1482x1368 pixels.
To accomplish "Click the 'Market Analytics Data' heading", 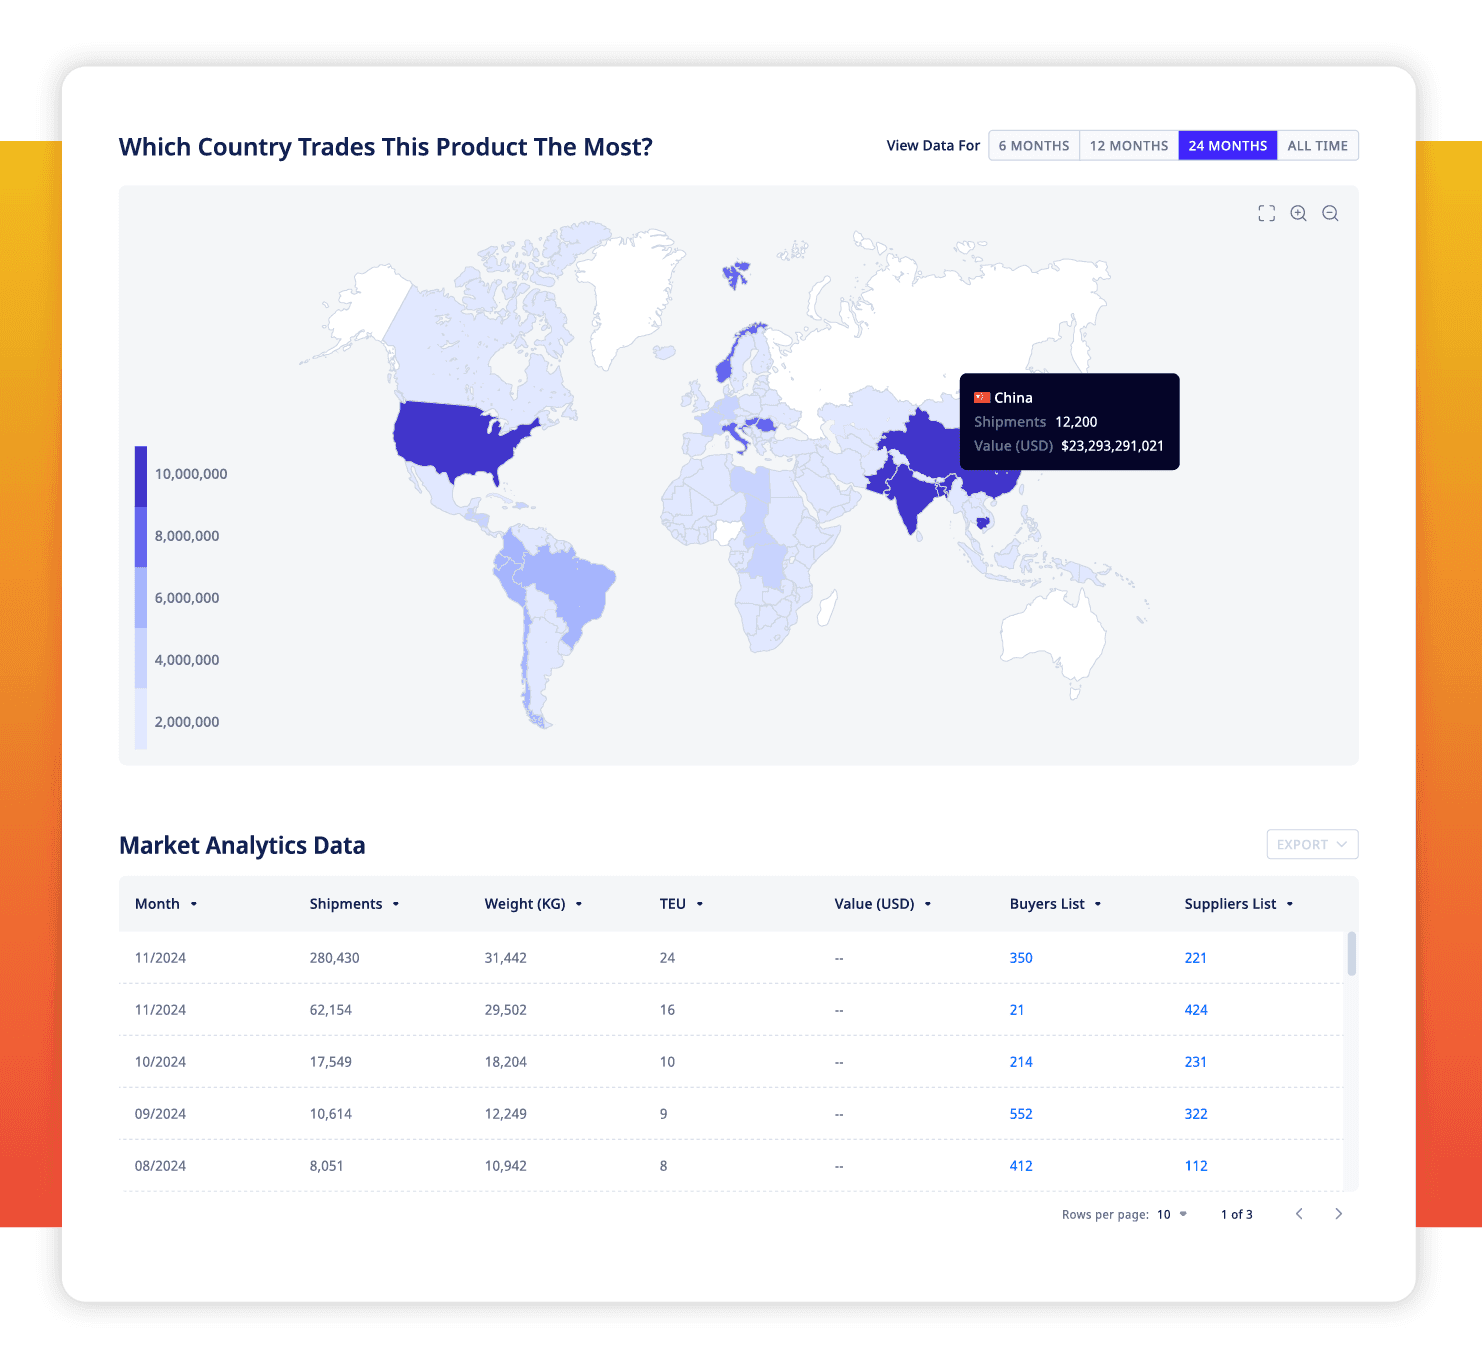I will 242,845.
